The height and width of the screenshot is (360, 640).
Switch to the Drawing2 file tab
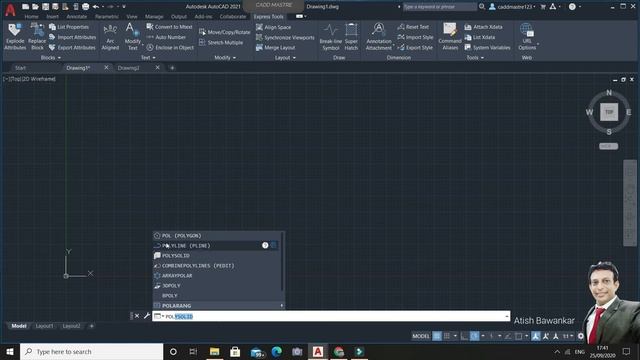129,68
